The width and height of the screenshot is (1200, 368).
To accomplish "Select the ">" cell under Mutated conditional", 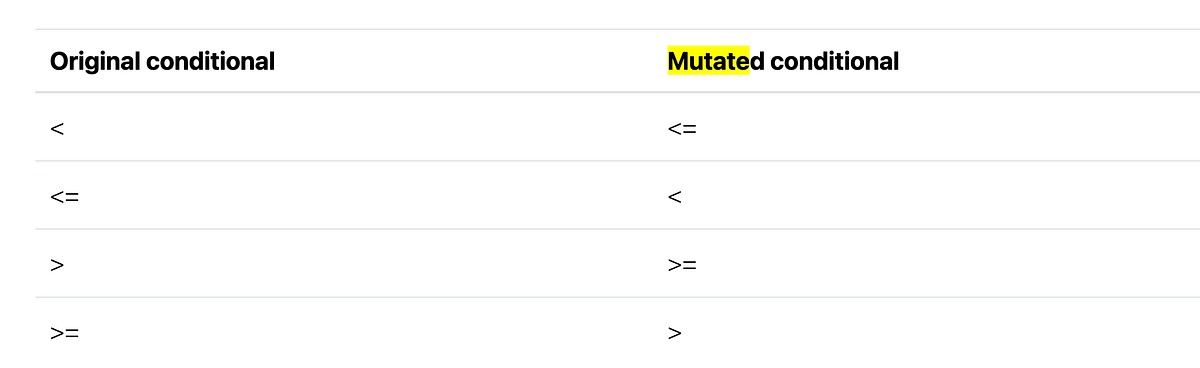I will 674,332.
